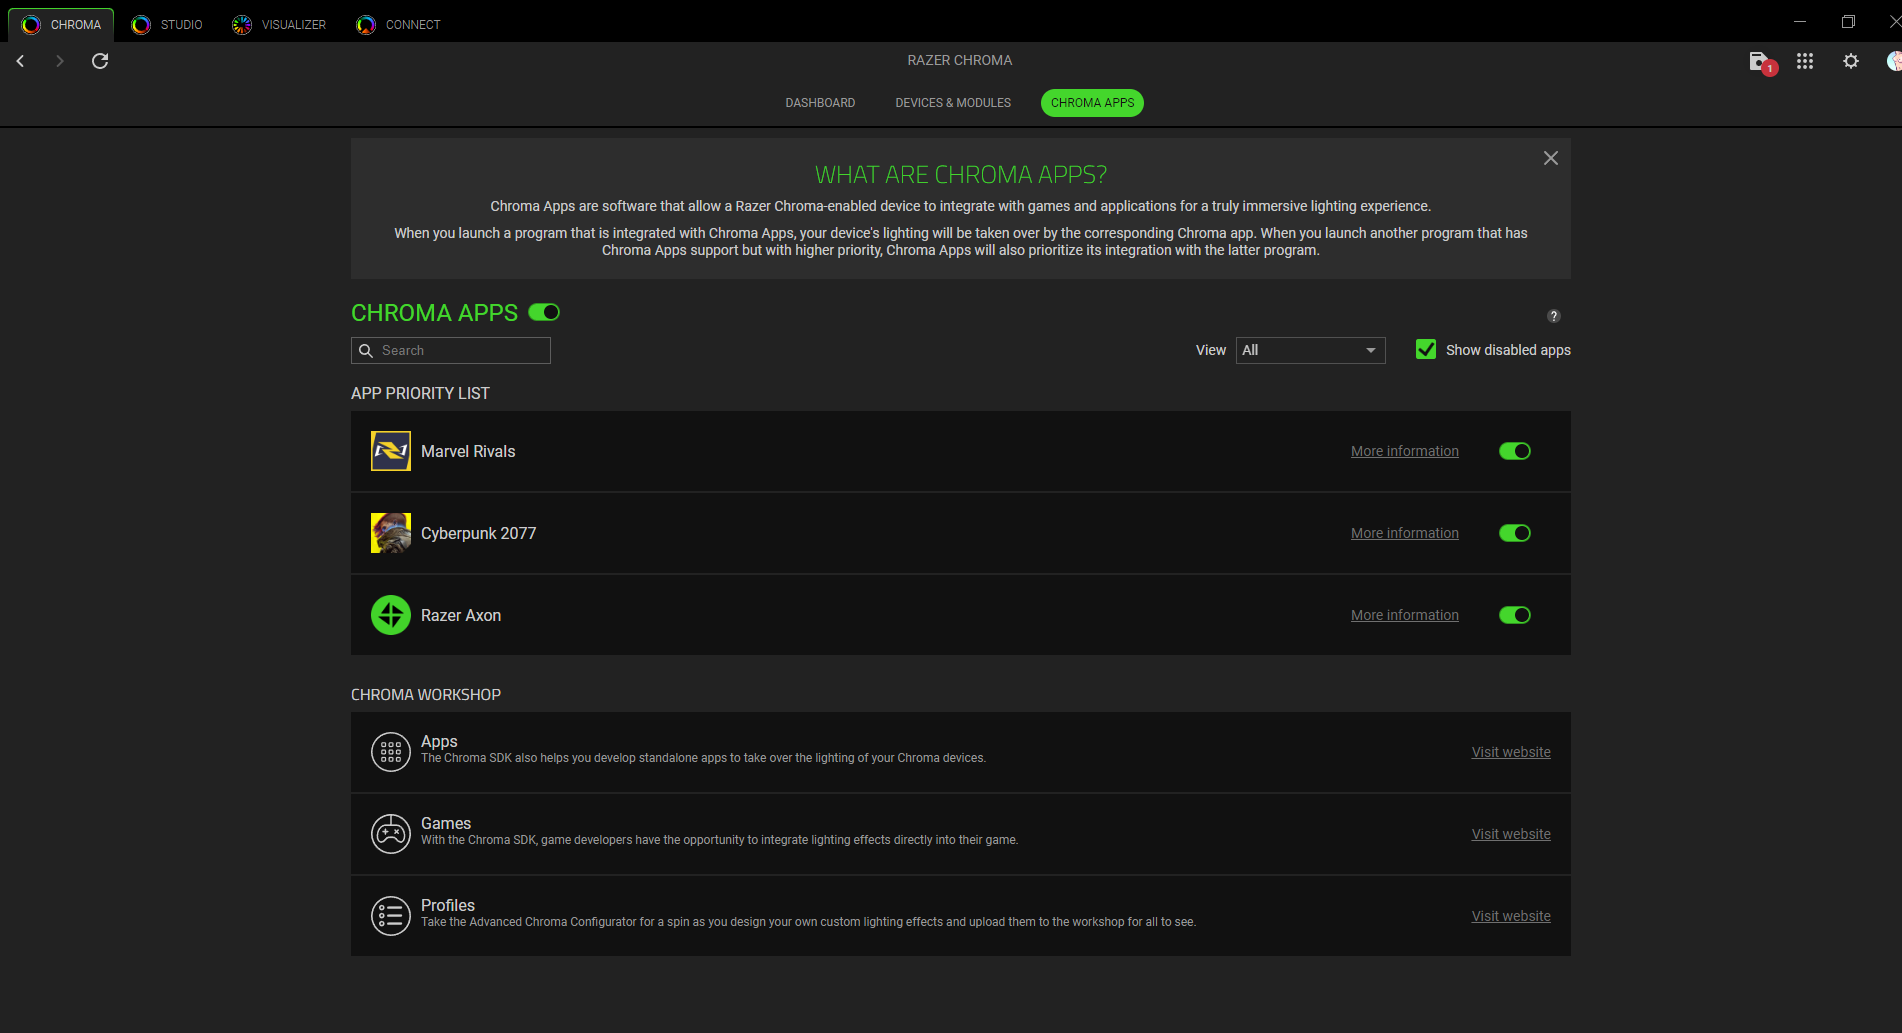The image size is (1902, 1033).
Task: Click the back navigation arrow
Action: tap(20, 61)
